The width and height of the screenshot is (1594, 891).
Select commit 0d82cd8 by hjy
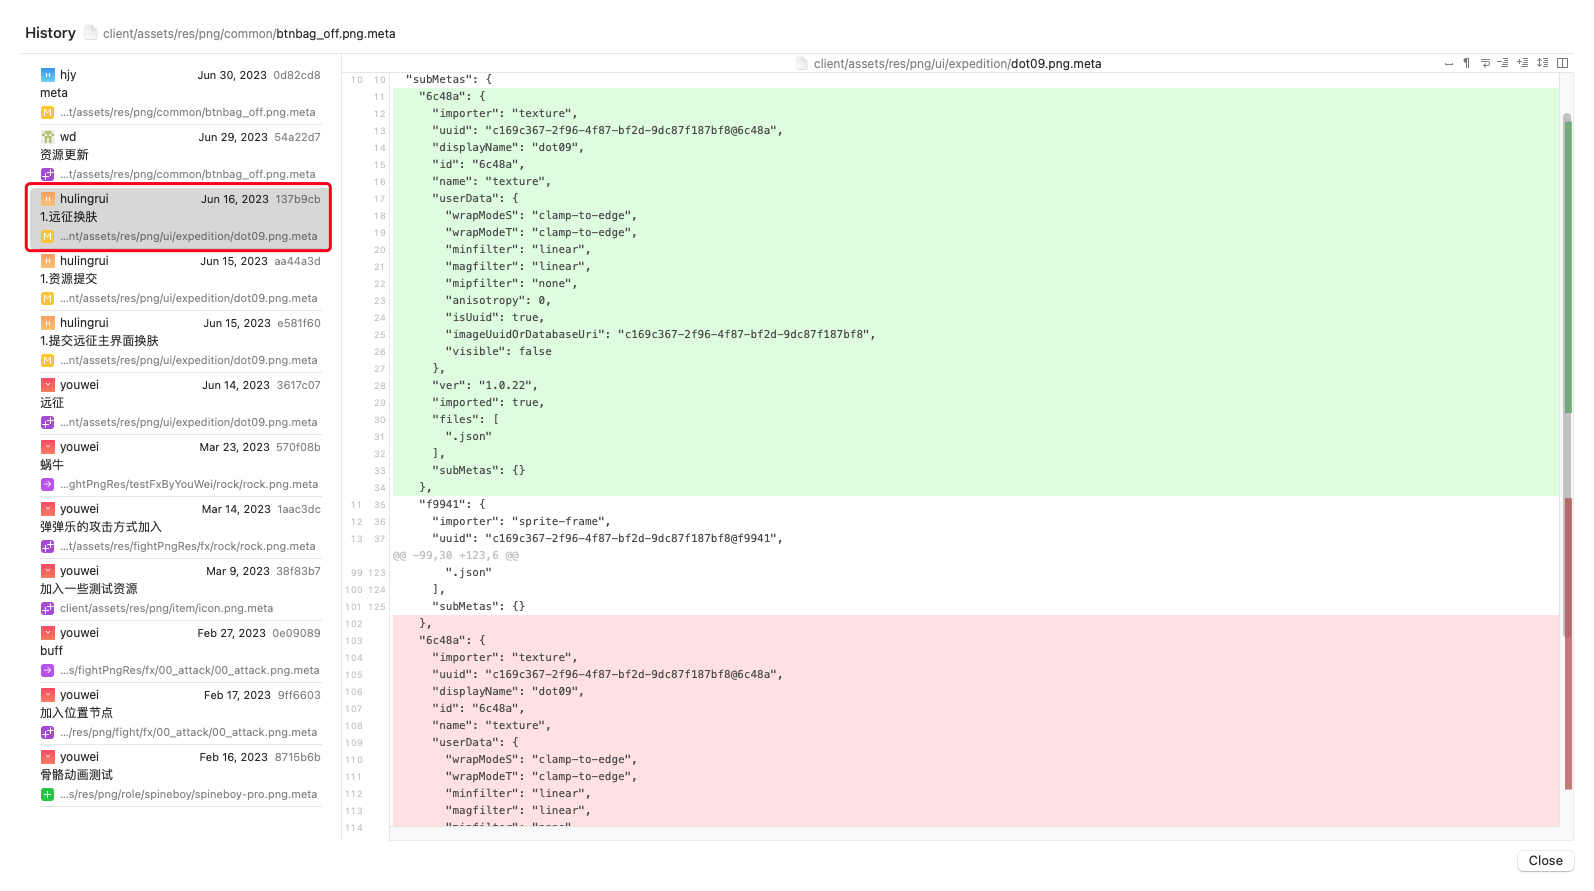click(180, 93)
